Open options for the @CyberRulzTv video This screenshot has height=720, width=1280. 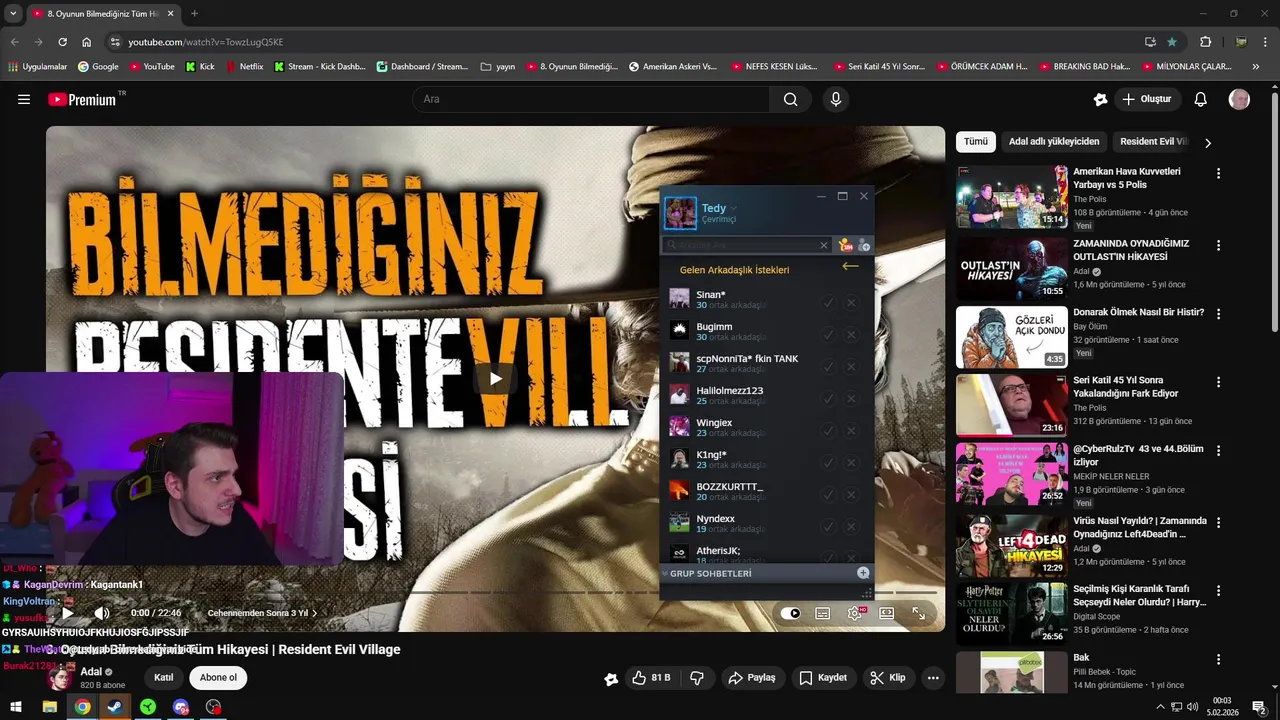point(1218,450)
